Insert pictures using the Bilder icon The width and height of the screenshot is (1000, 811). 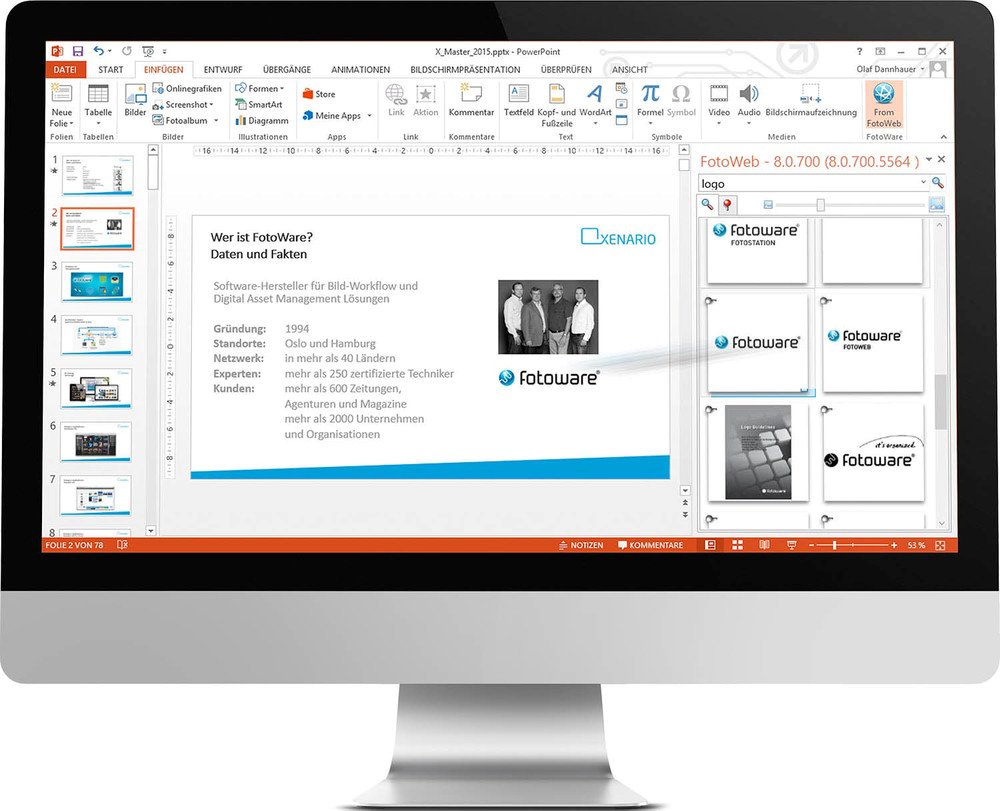(135, 101)
